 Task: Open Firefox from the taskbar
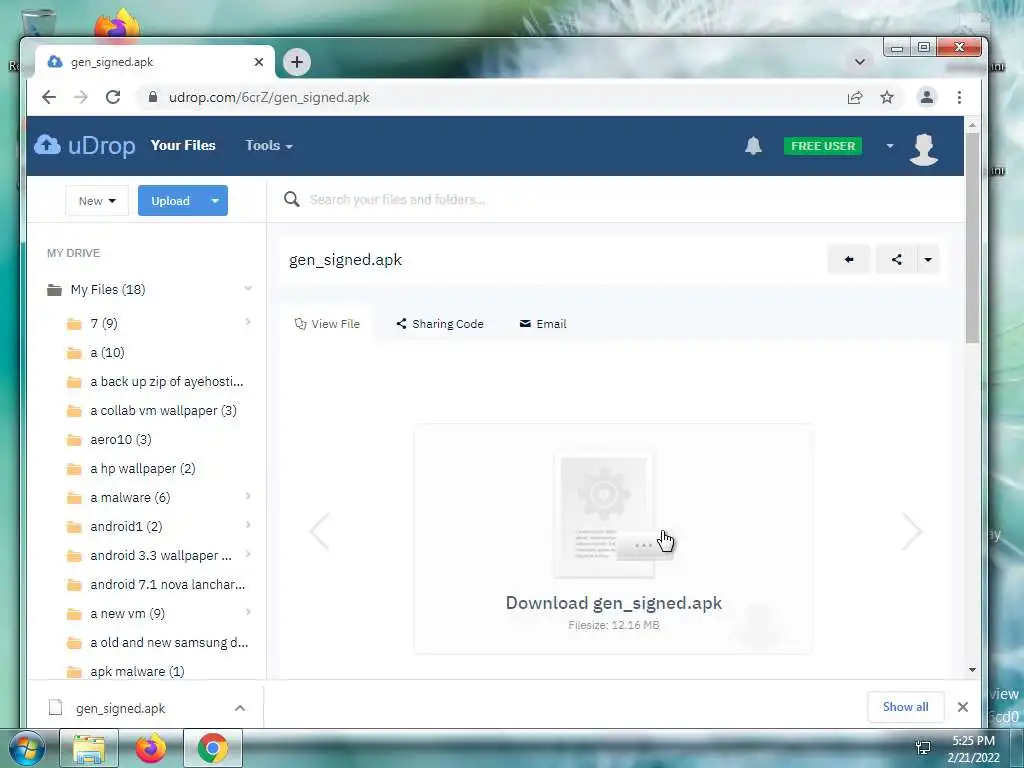click(150, 748)
